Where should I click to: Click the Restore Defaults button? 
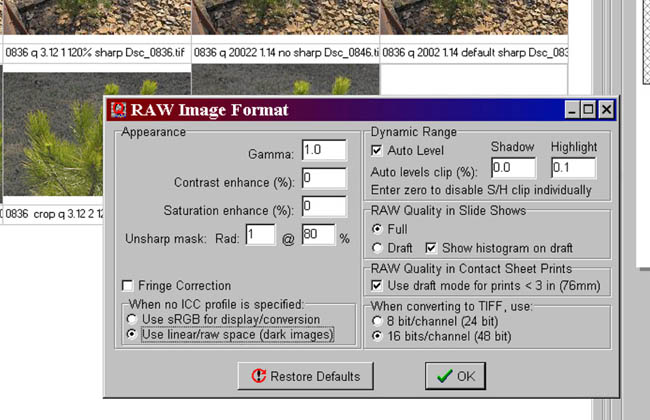point(306,376)
